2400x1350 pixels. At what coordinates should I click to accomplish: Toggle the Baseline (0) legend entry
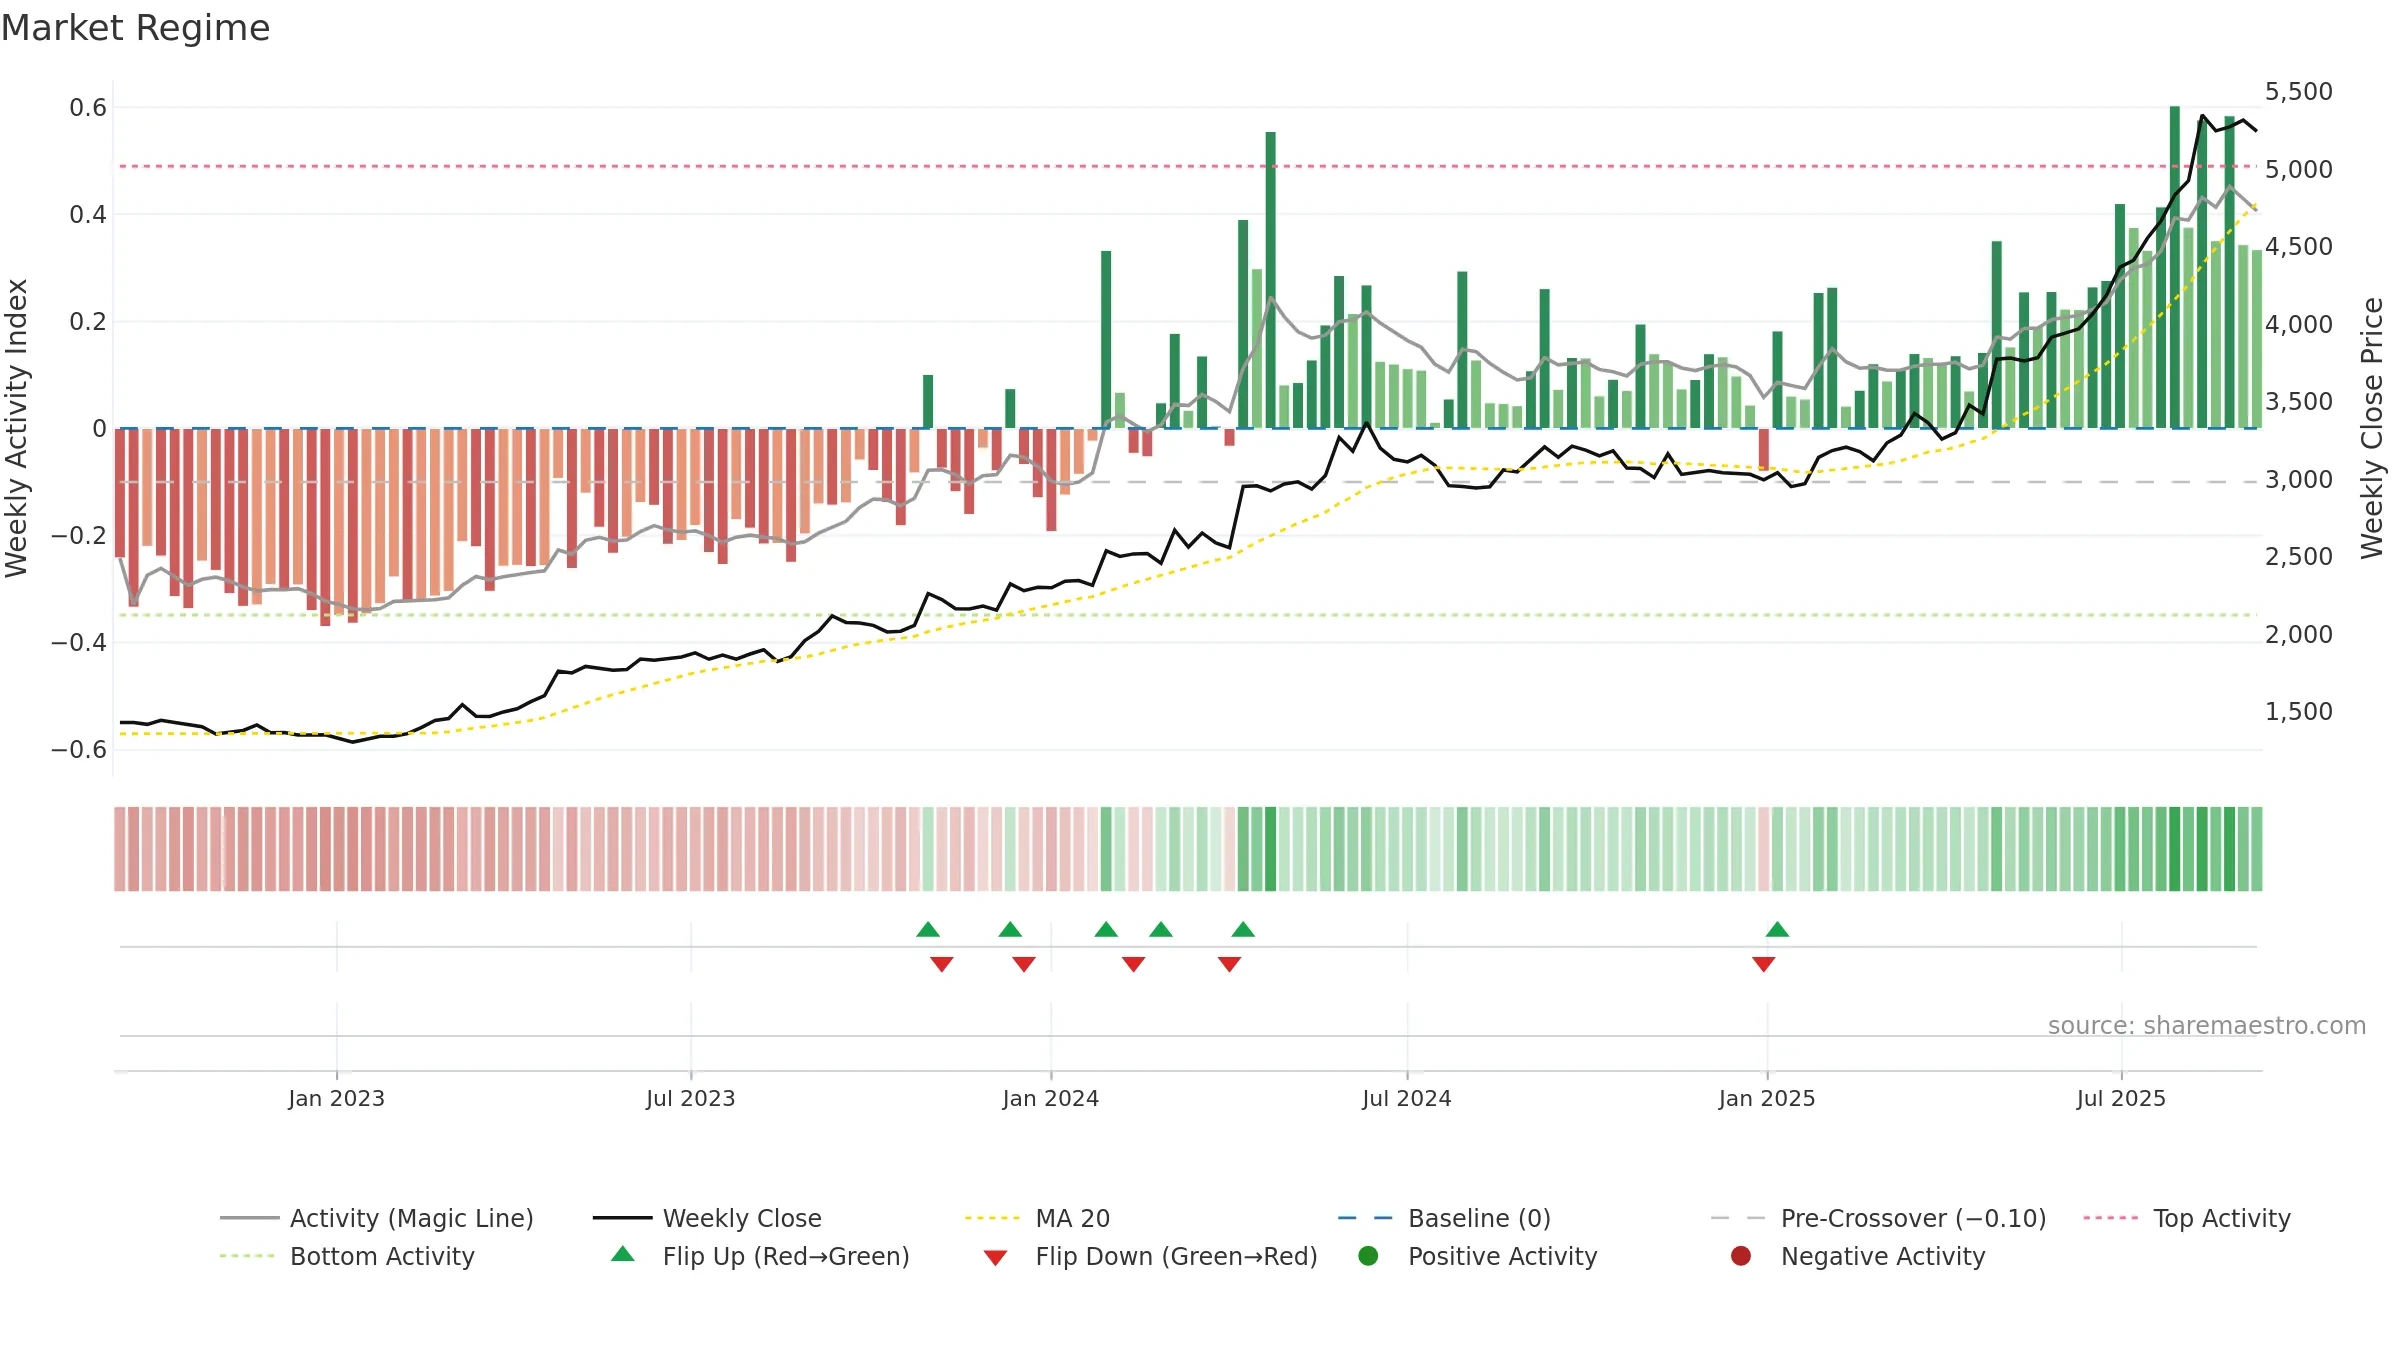1444,1218
